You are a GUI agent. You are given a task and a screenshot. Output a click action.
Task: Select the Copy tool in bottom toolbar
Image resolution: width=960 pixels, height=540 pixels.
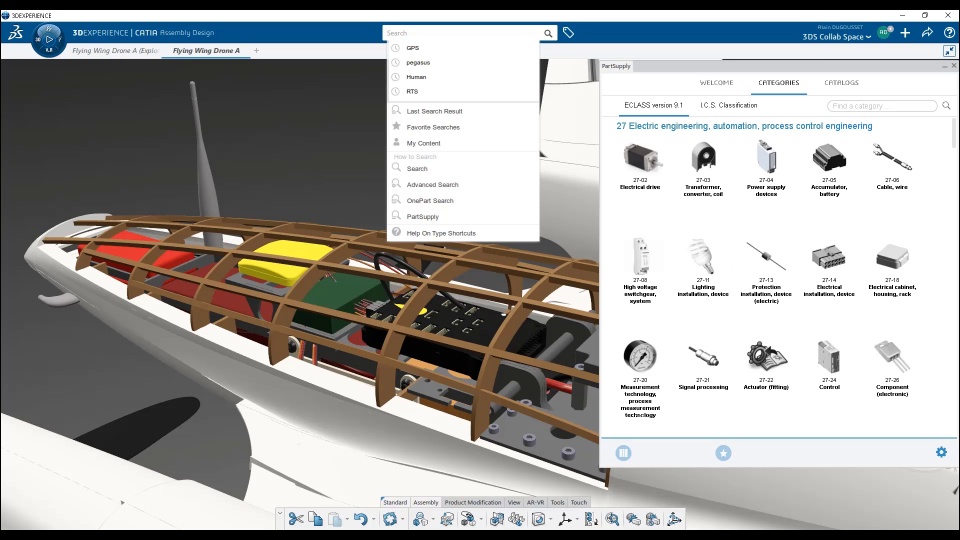[x=315, y=519]
